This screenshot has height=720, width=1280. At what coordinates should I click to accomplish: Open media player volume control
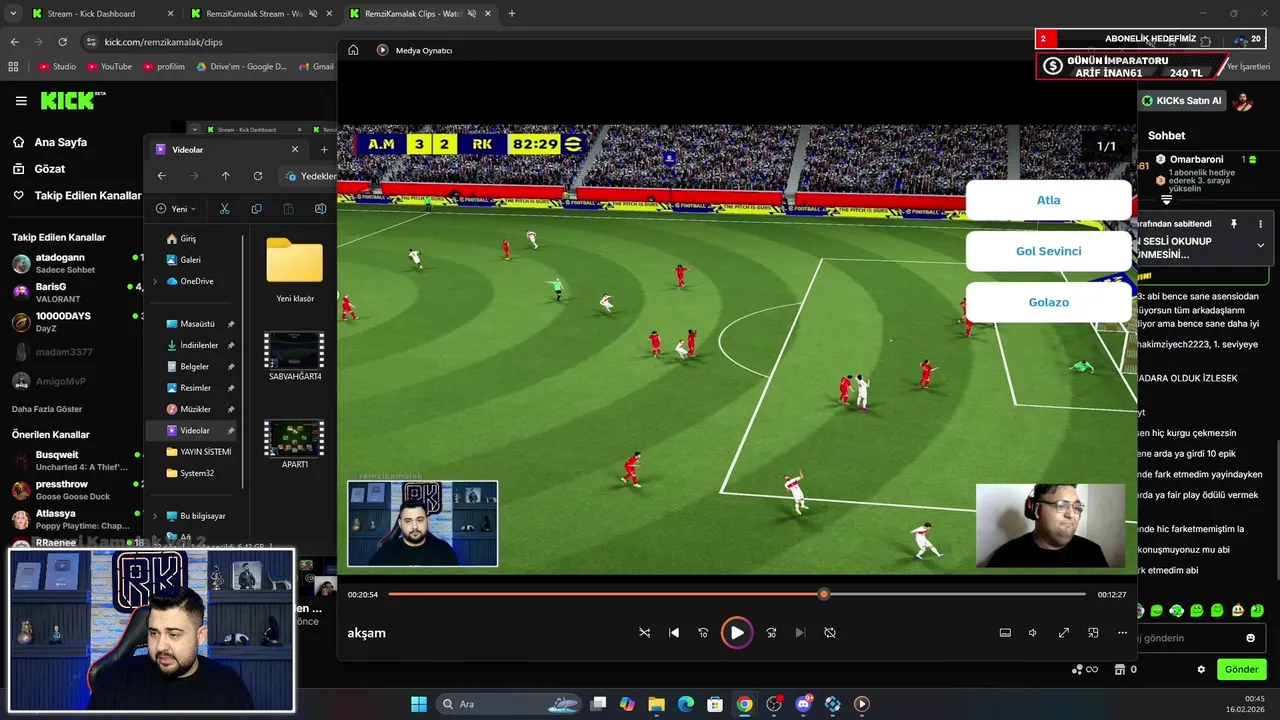click(1033, 633)
